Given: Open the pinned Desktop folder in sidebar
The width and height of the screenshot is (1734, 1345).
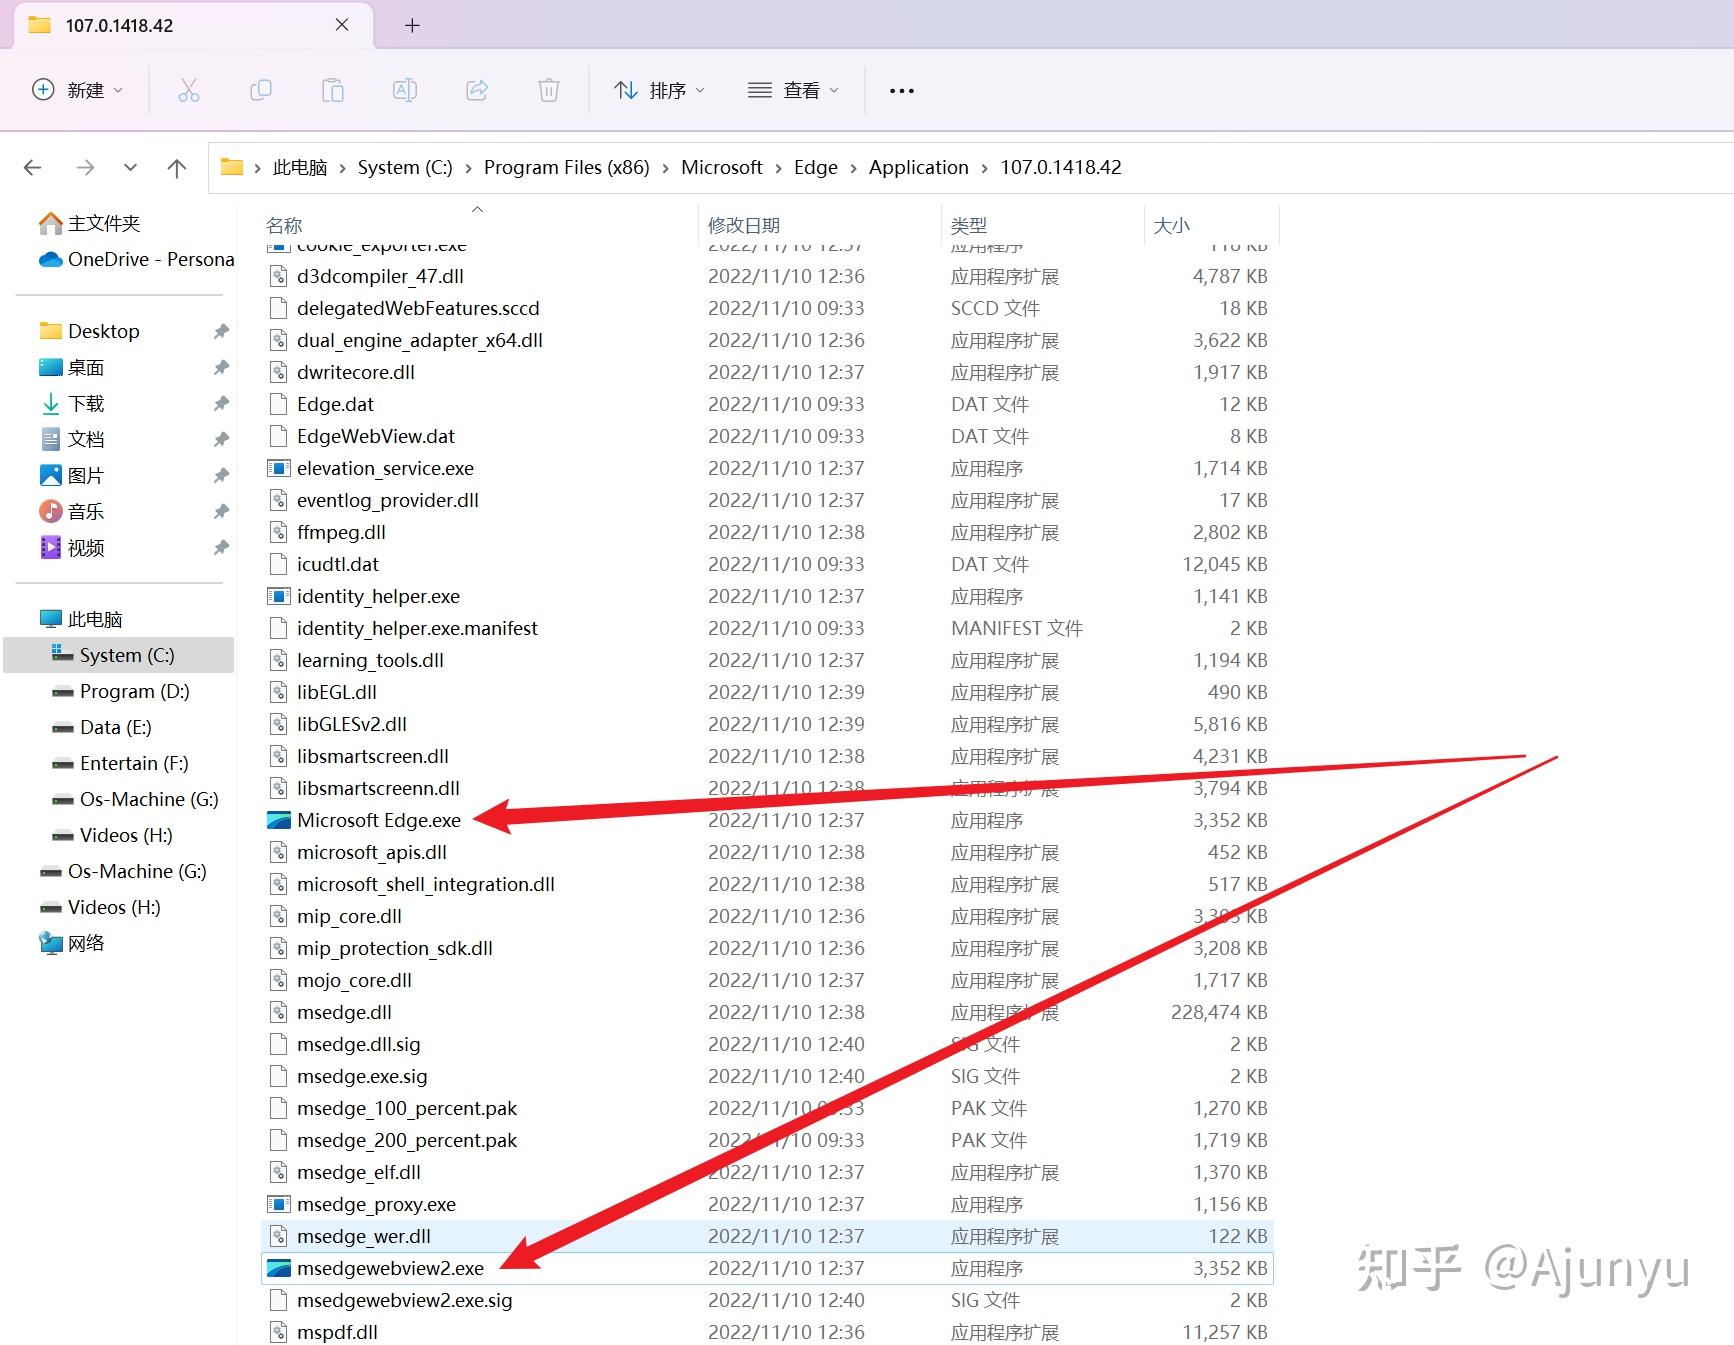Looking at the screenshot, I should [89, 331].
